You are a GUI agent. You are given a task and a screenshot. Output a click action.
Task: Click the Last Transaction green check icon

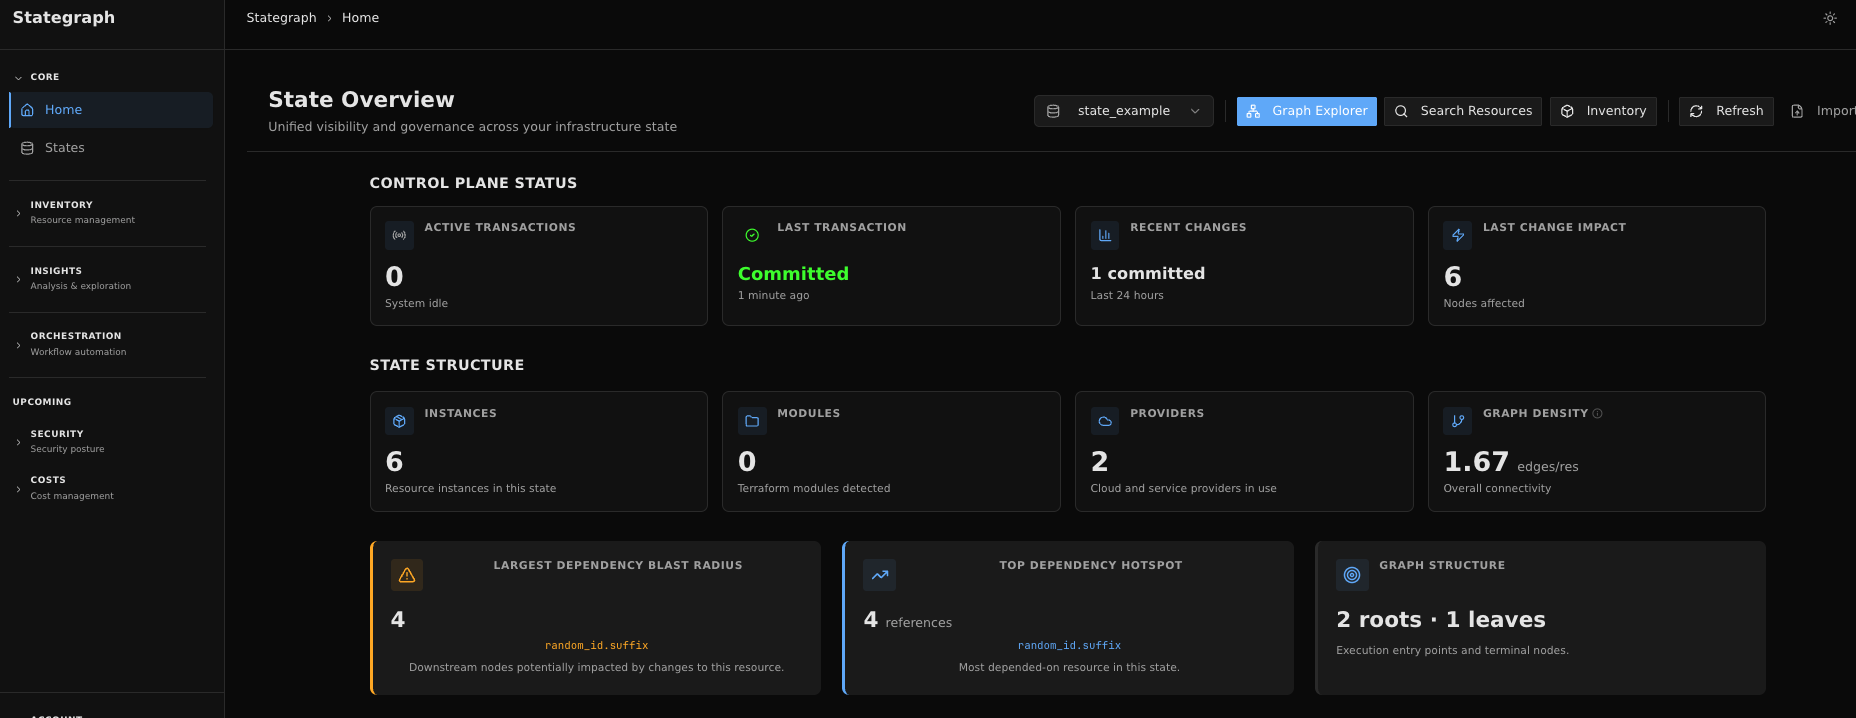point(752,235)
